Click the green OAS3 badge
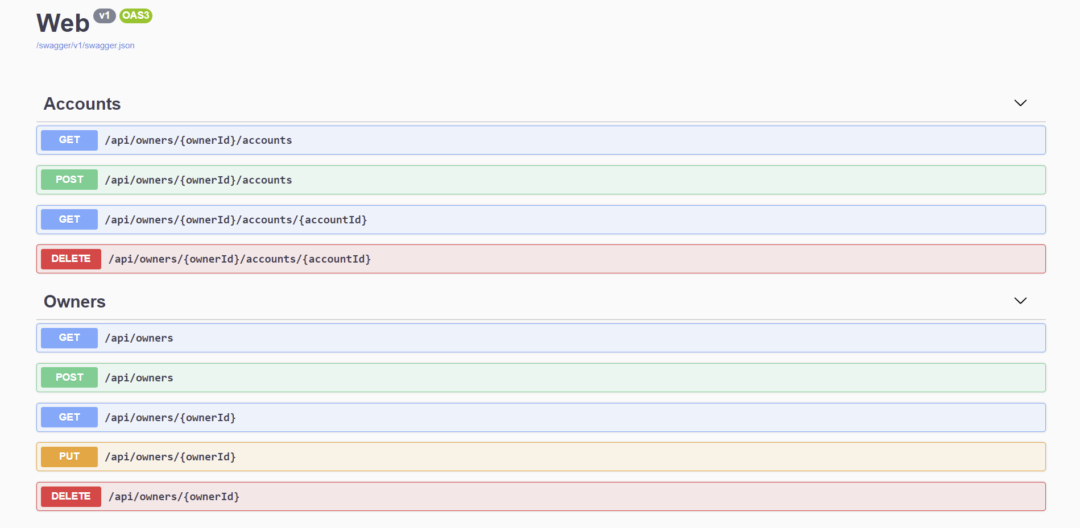1080x528 pixels. click(135, 16)
